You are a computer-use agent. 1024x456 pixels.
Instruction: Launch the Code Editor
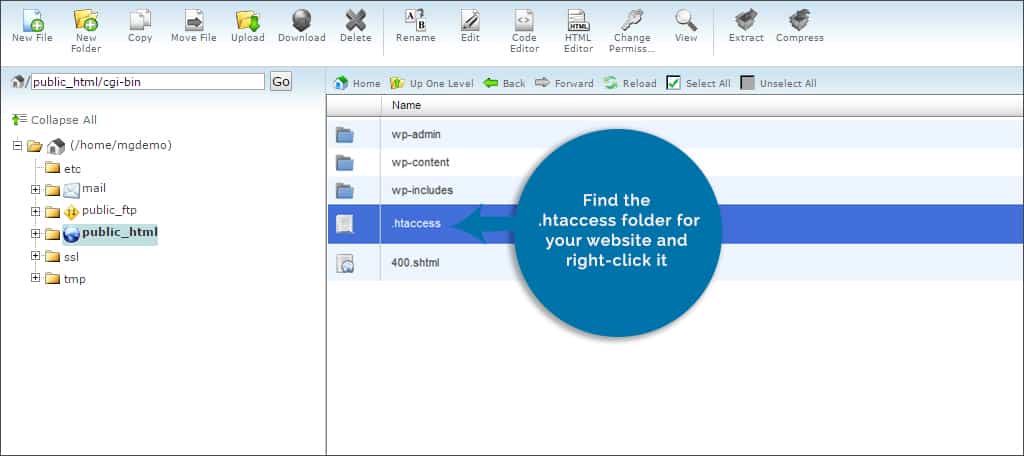click(524, 31)
